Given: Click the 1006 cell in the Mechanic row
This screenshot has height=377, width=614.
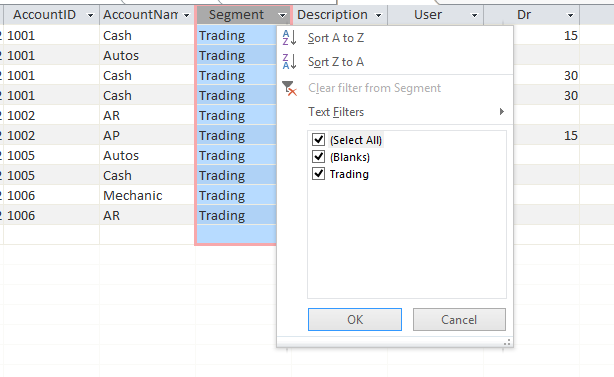Looking at the screenshot, I should coord(51,195).
